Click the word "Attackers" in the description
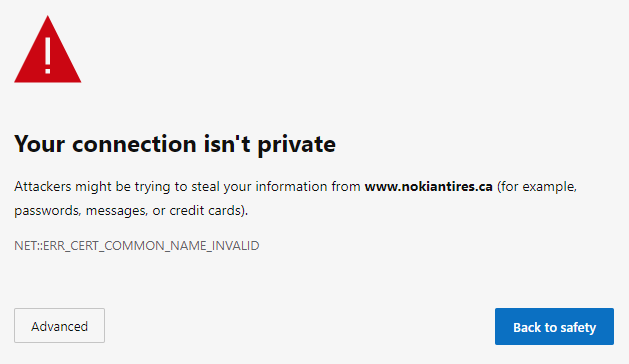The width and height of the screenshot is (629, 364). (x=43, y=187)
